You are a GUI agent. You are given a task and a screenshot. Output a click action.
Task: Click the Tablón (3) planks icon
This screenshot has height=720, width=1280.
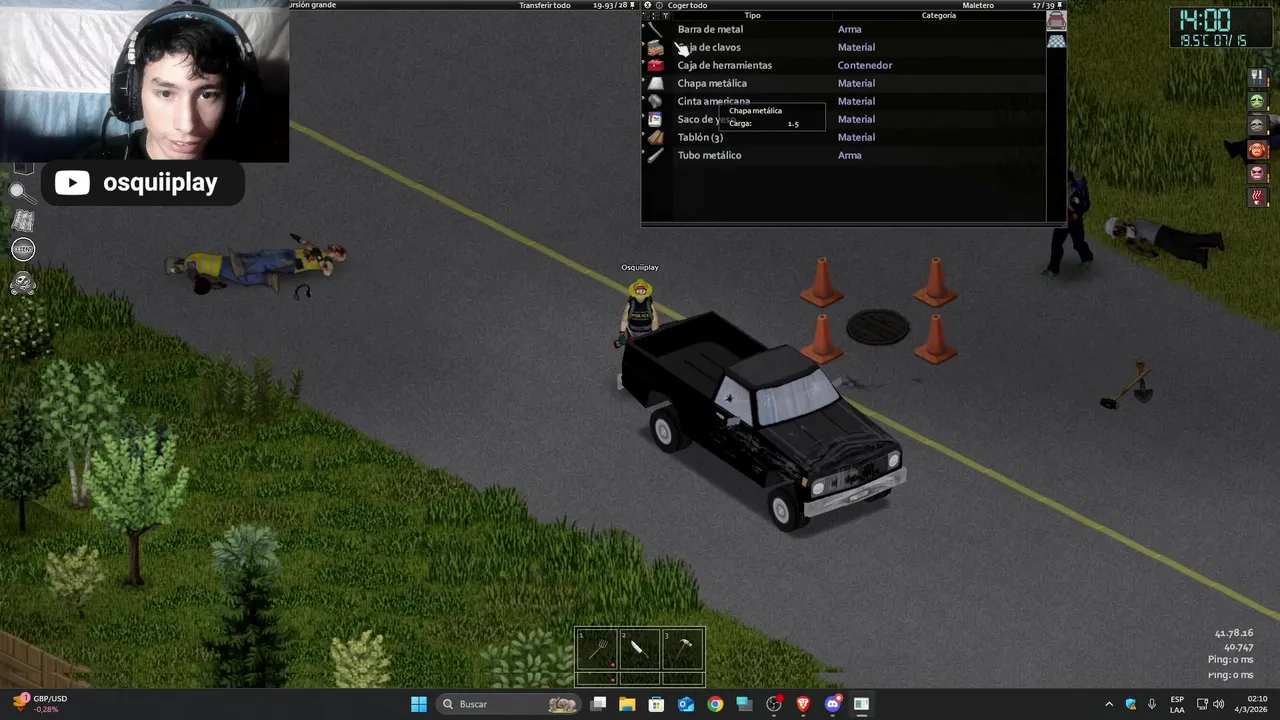coord(655,137)
